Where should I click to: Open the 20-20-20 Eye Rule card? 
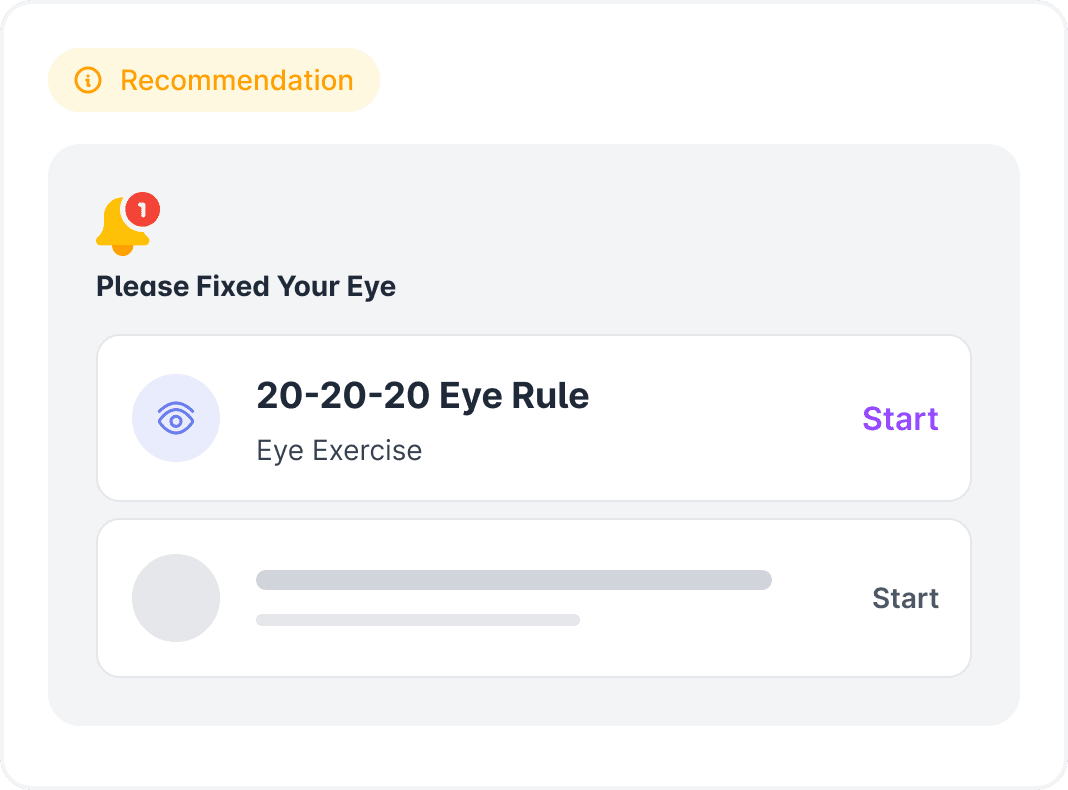(534, 418)
